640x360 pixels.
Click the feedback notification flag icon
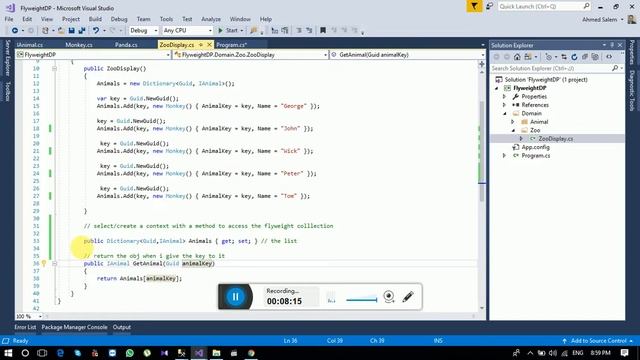coord(474,7)
